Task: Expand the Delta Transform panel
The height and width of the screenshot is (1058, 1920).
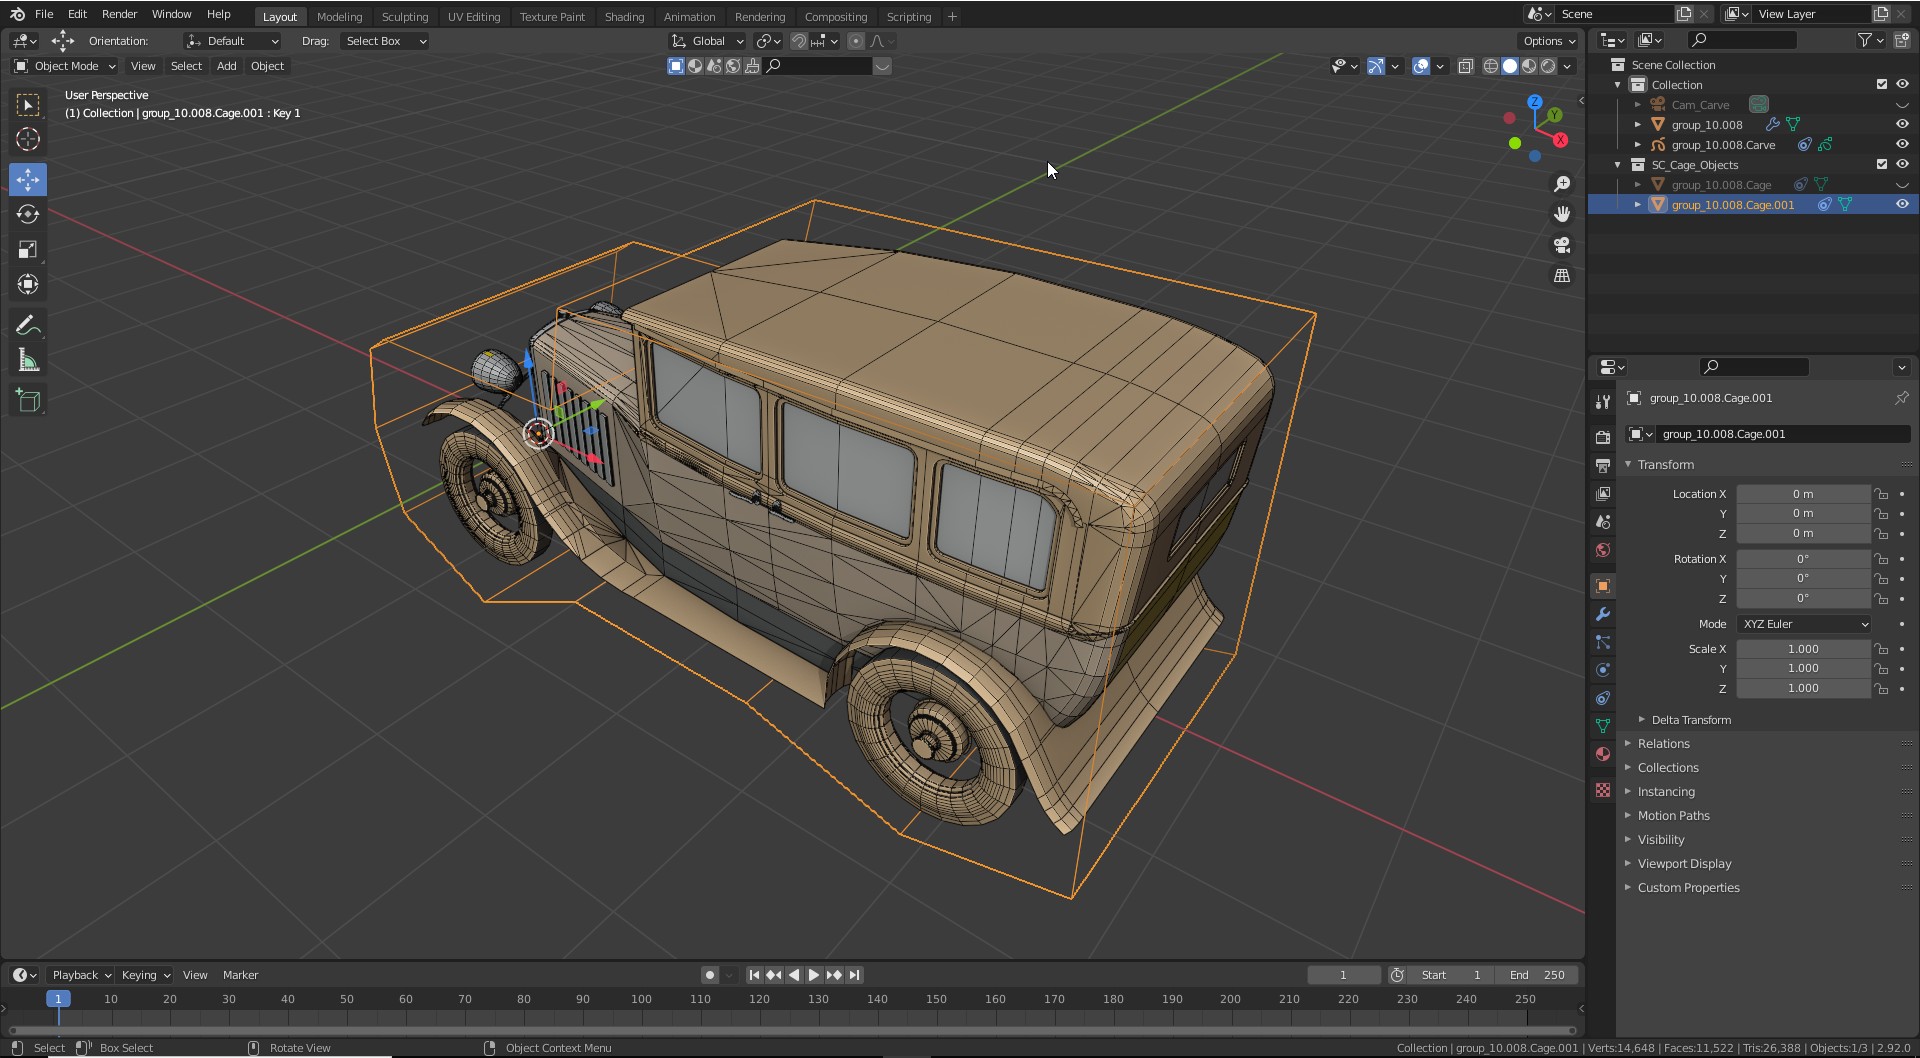Action: (1691, 720)
